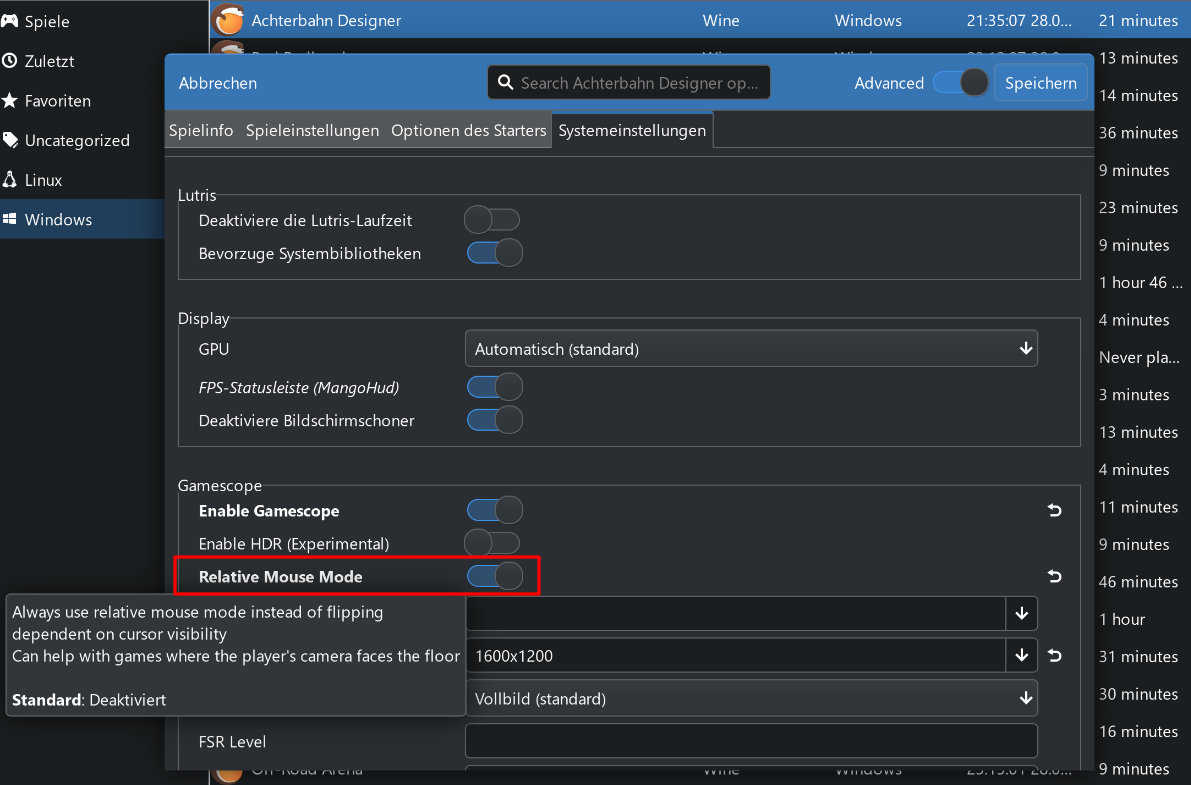Screen dimensions: 1191x785
Task: Click the '14 minutes' playtime entry
Action: click(1138, 96)
